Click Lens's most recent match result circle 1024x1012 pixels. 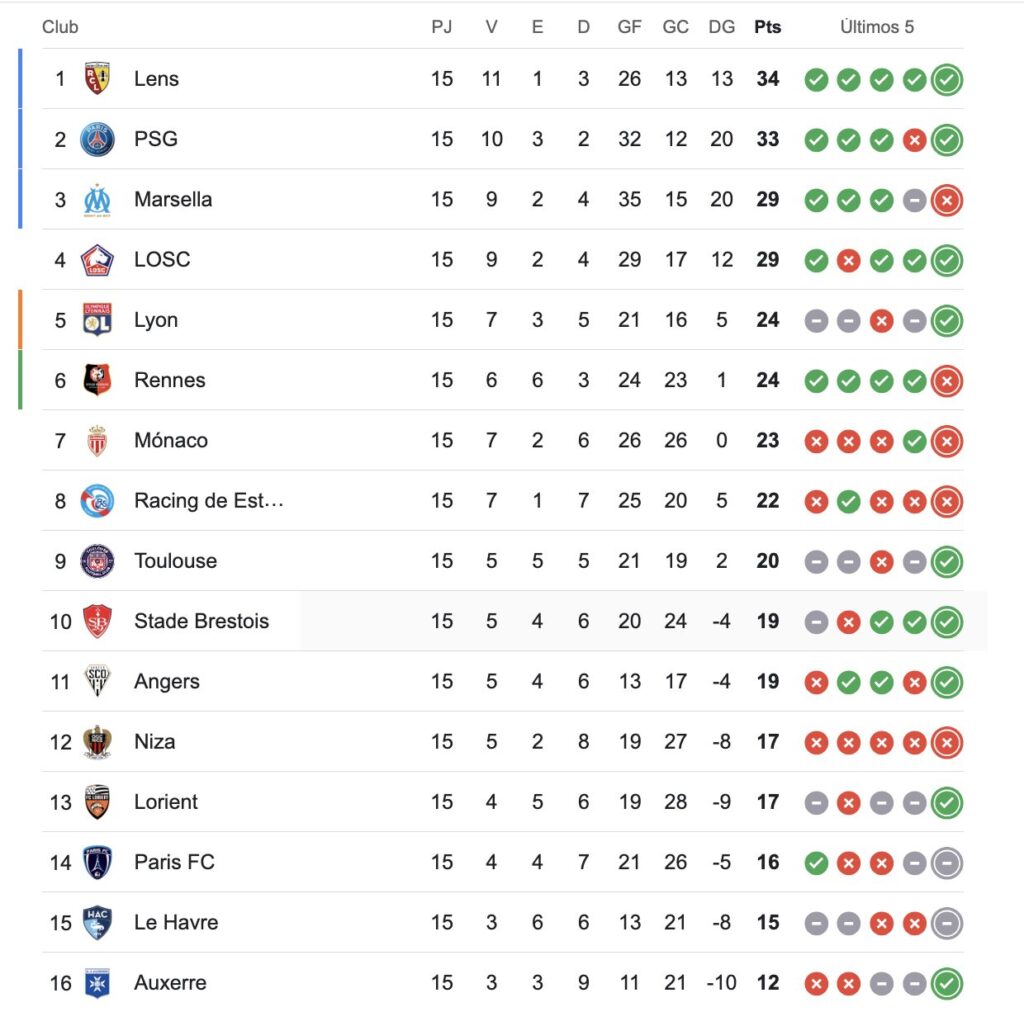coord(946,80)
